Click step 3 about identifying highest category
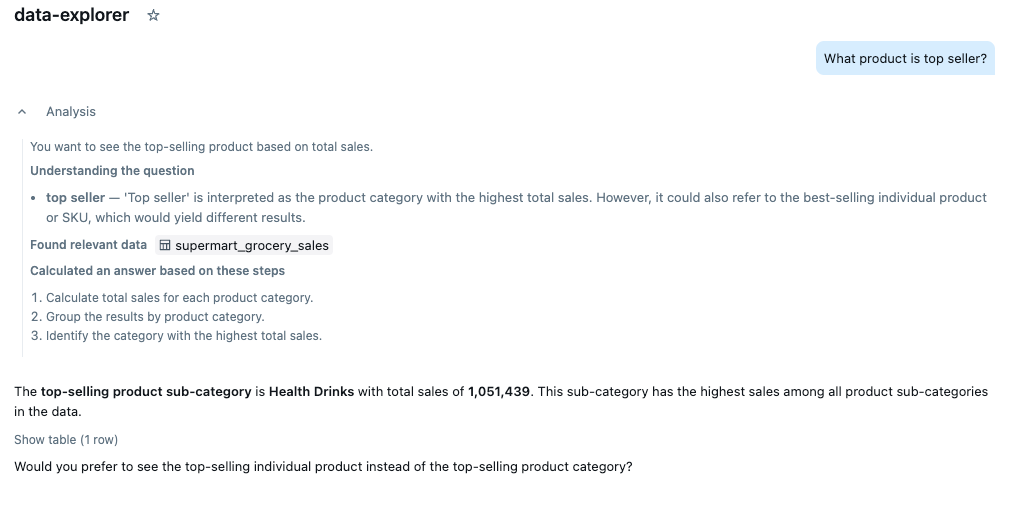Image resolution: width=1011 pixels, height=507 pixels. (176, 336)
